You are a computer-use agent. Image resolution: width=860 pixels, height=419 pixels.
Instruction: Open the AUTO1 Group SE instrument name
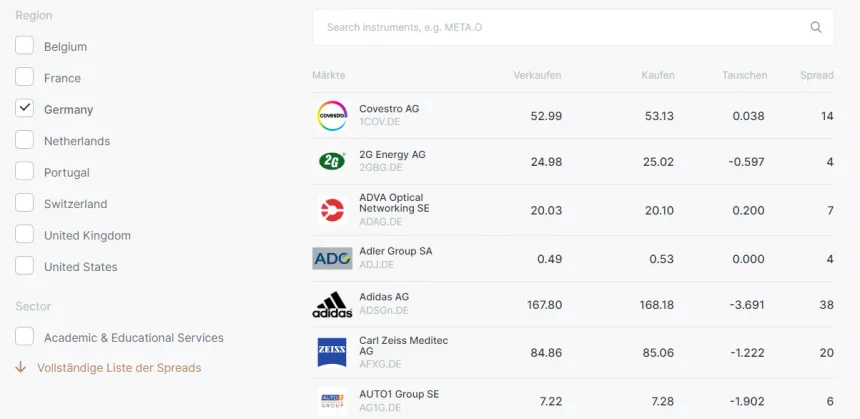click(399, 394)
